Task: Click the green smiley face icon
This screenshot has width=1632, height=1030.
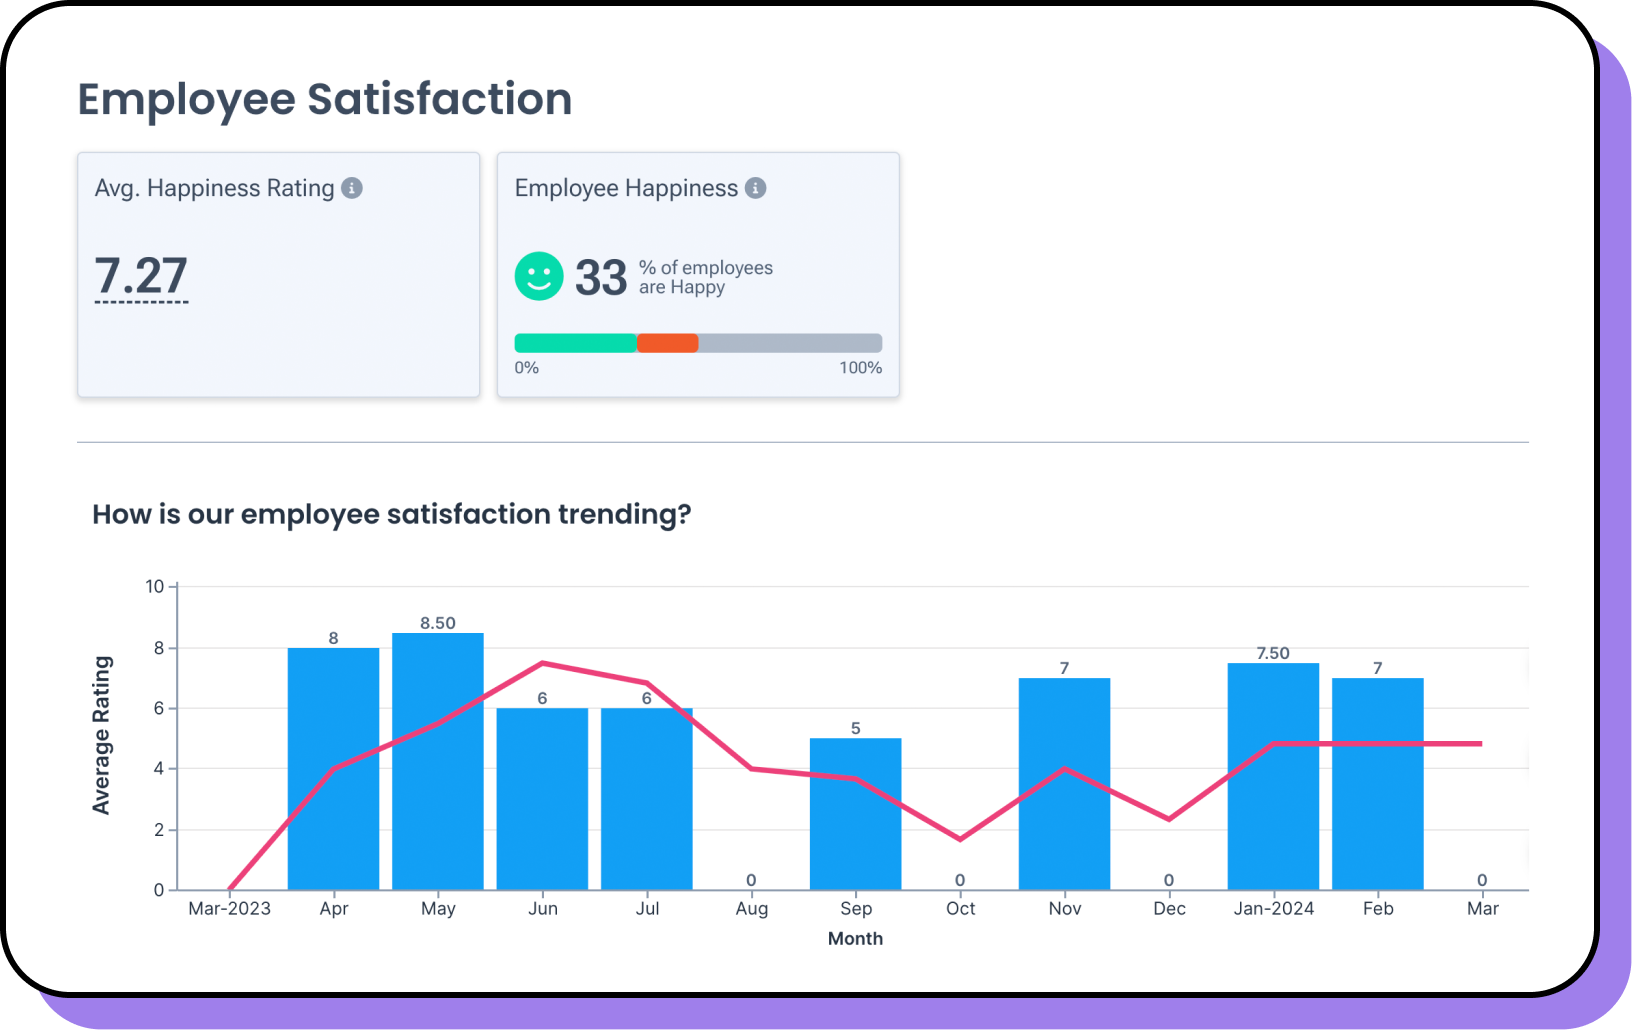Action: click(539, 276)
